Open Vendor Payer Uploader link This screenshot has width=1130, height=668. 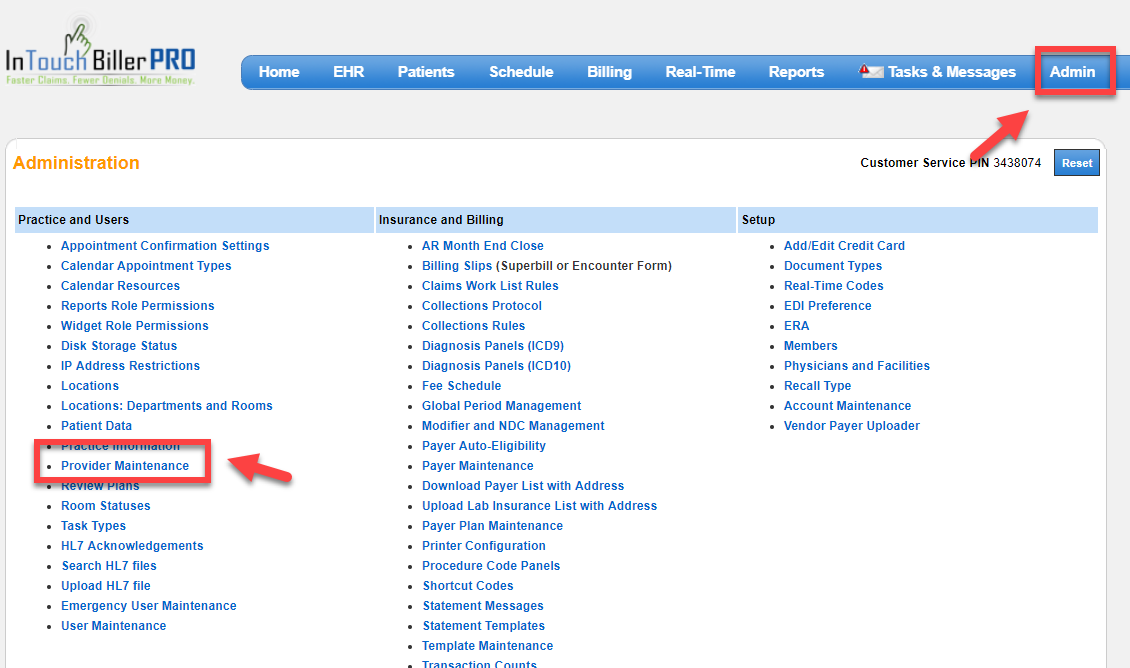tap(851, 426)
